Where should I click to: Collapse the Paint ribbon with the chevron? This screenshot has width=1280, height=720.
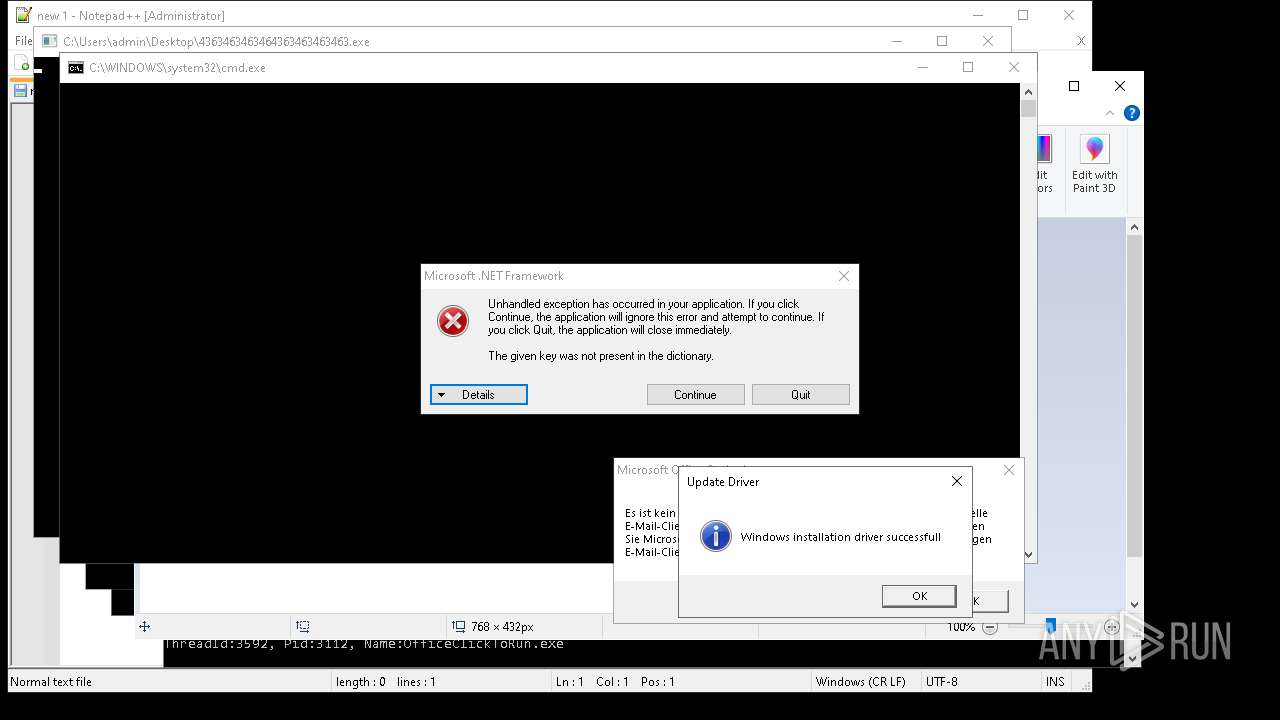pyautogui.click(x=1110, y=113)
